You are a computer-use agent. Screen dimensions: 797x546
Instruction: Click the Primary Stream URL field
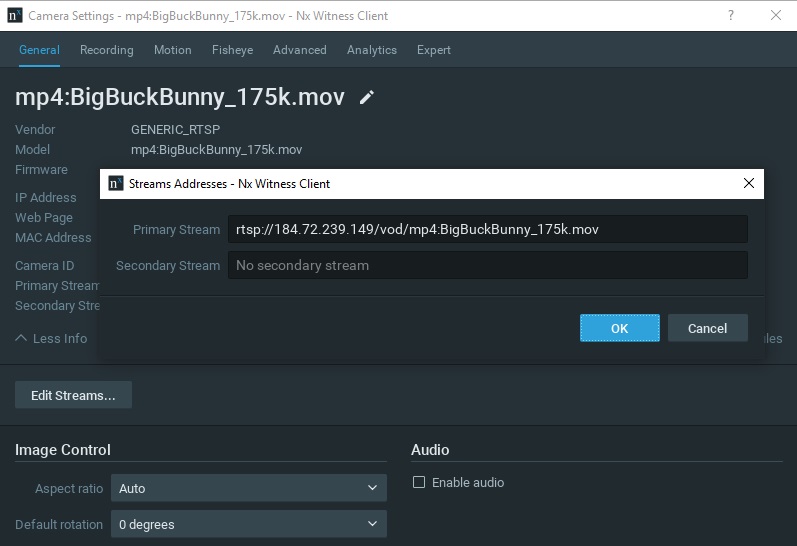point(487,229)
